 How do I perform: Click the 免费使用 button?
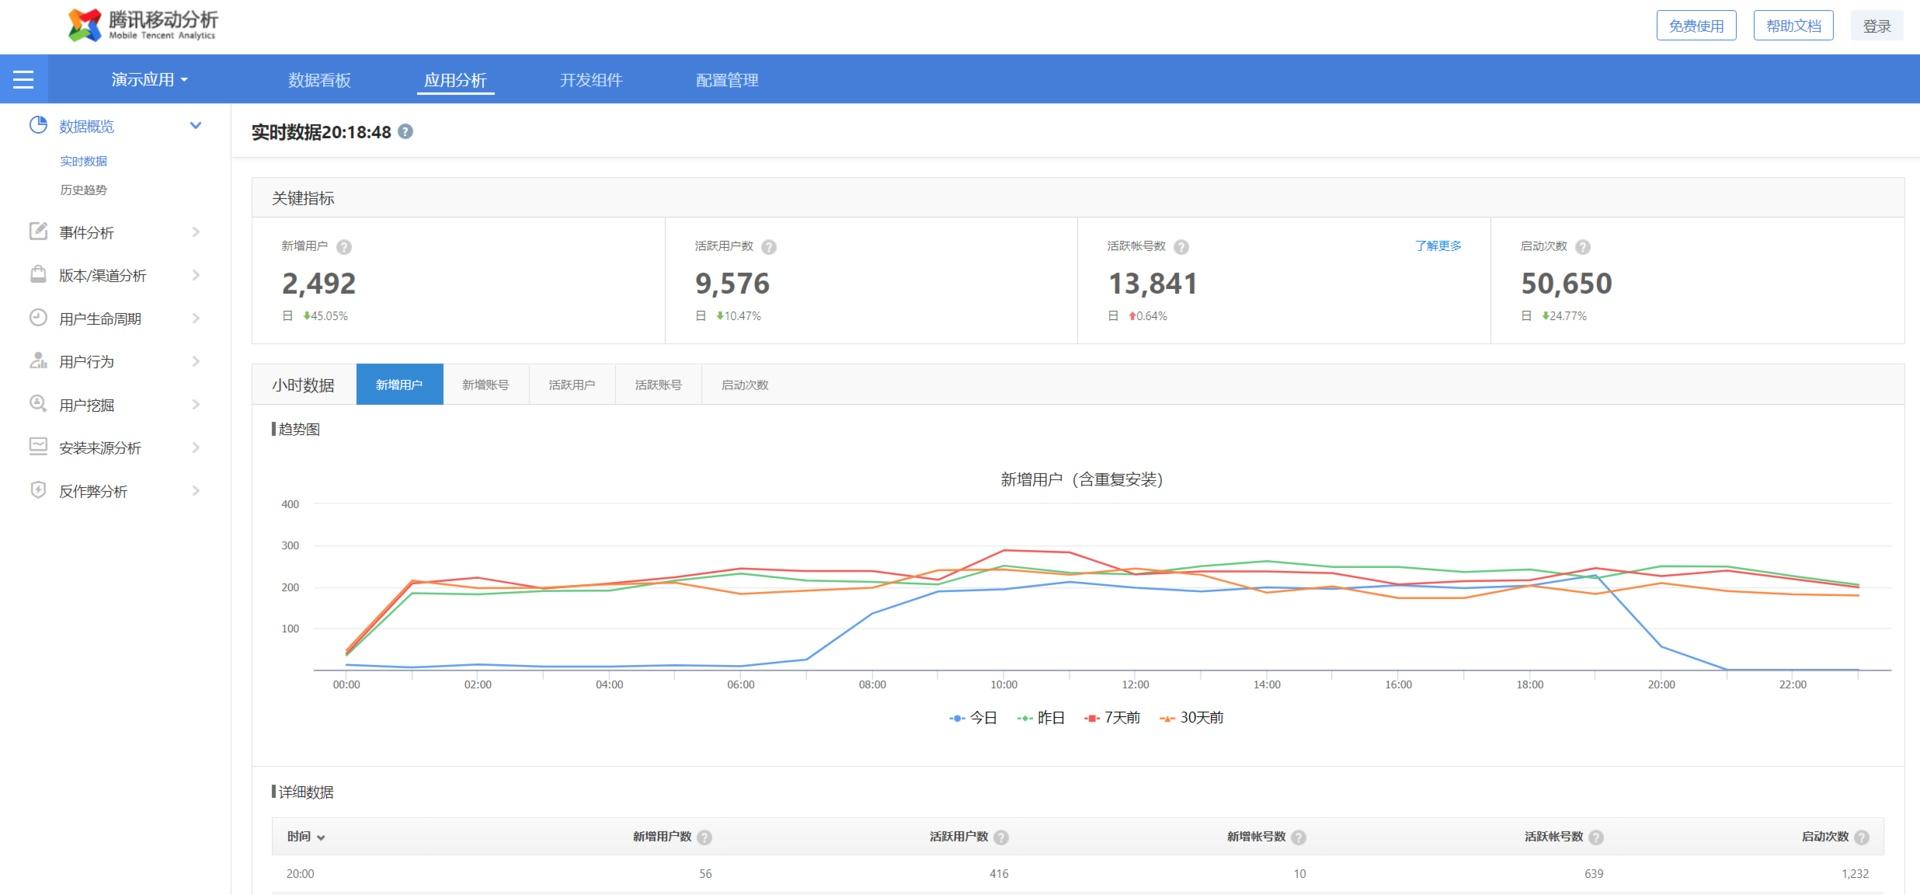click(1696, 26)
